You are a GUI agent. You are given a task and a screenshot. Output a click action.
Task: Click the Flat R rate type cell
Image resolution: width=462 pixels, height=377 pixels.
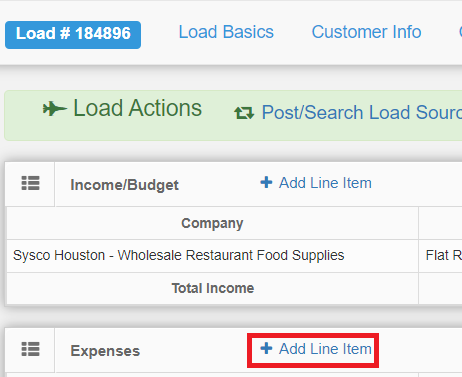pyautogui.click(x=443, y=255)
